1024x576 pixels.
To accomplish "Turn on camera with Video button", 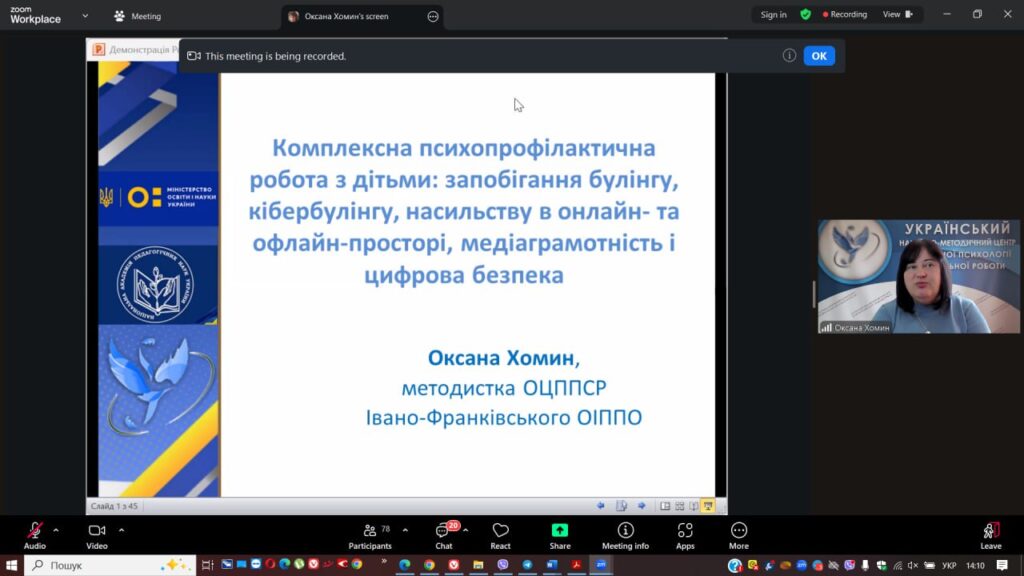I will coord(97,534).
